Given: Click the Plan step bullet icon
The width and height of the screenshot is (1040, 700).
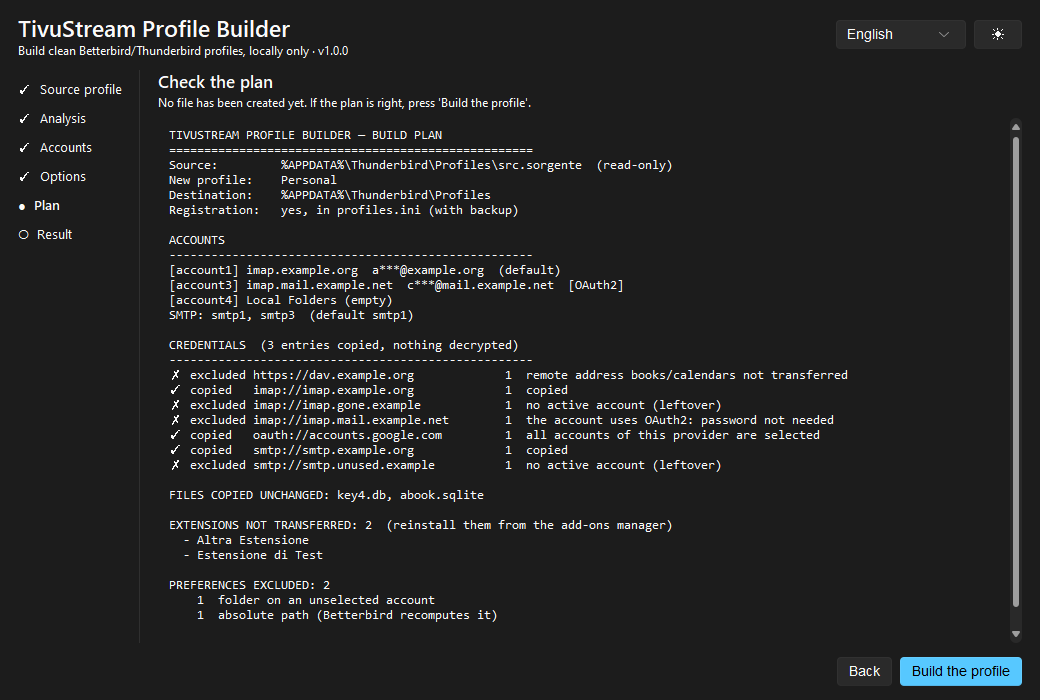Looking at the screenshot, I should (x=22, y=206).
